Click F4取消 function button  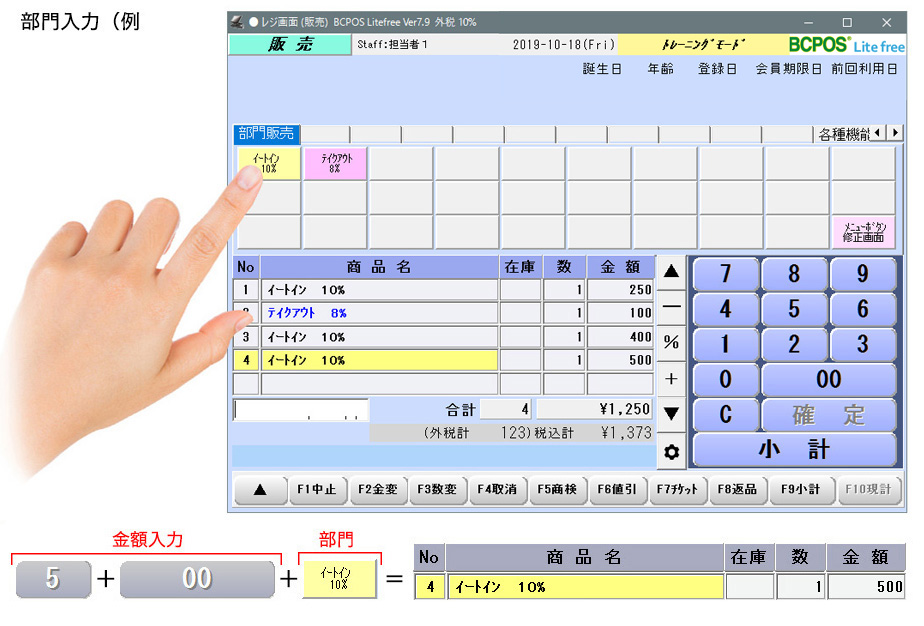[x=496, y=490]
